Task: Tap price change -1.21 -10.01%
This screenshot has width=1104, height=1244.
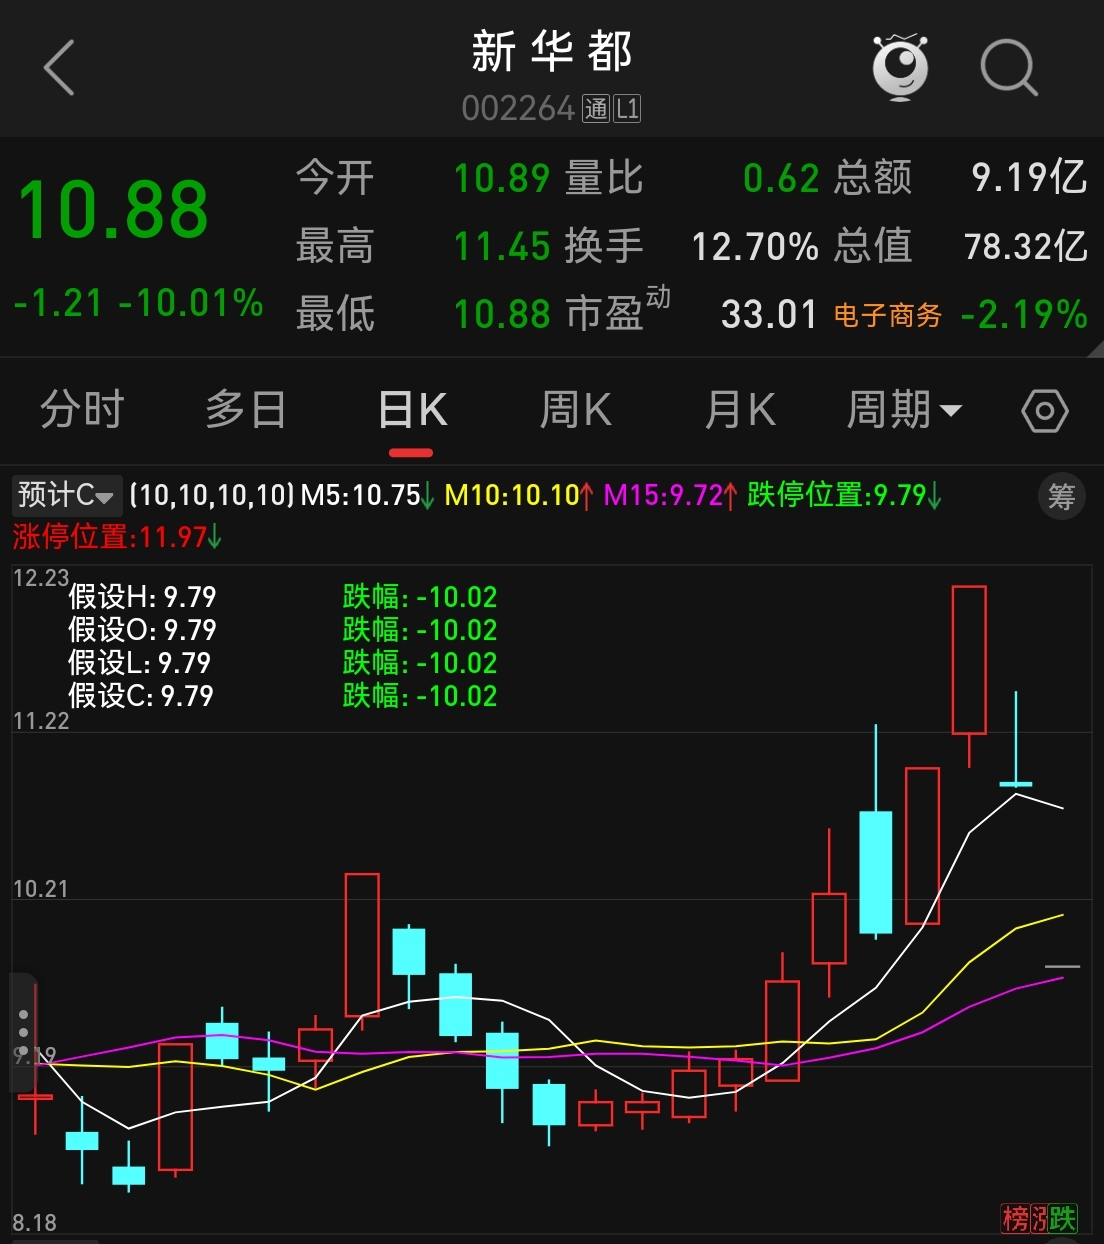Action: point(138,303)
